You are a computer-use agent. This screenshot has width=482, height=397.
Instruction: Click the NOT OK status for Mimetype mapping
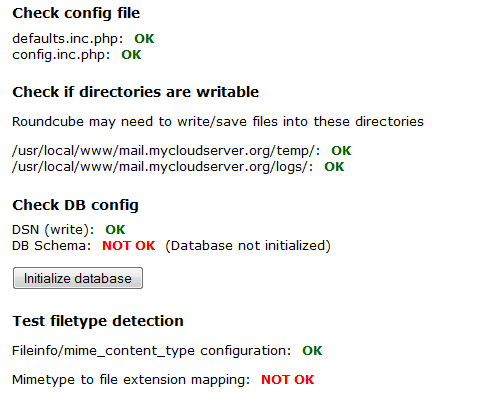click(x=288, y=380)
